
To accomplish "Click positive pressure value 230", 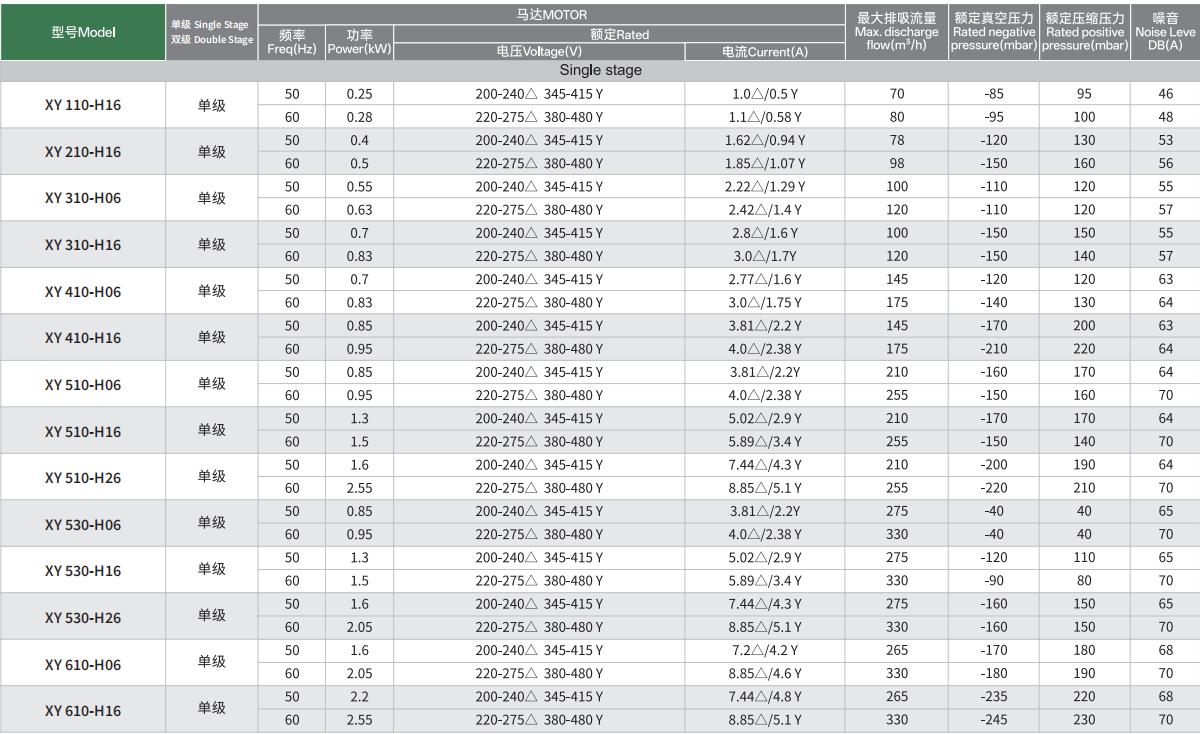I will tap(1085, 720).
